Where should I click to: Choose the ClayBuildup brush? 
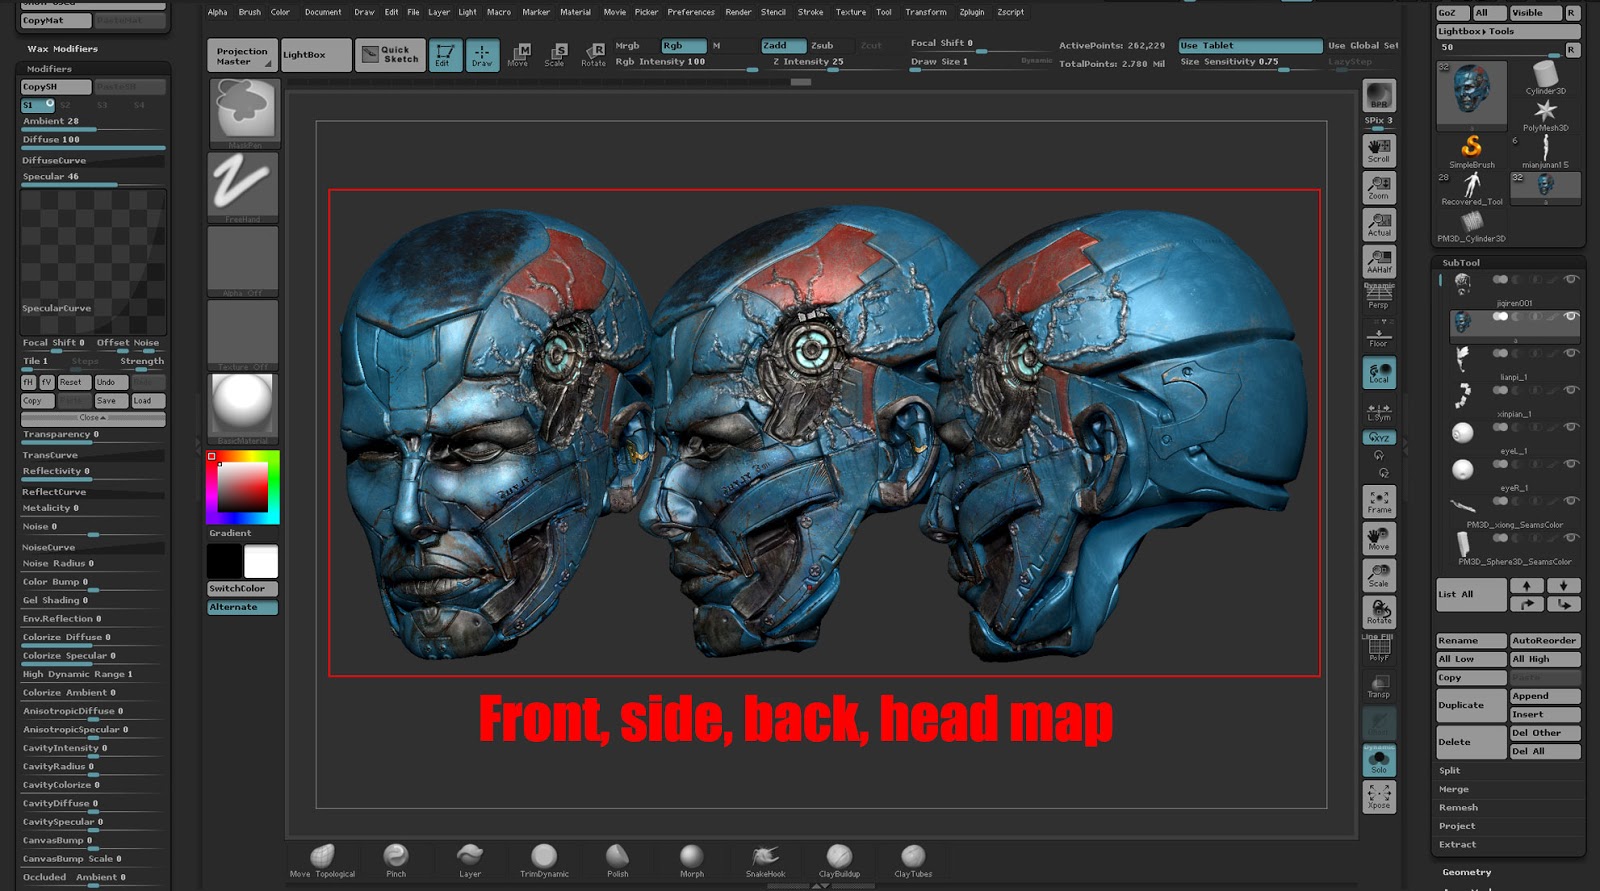pyautogui.click(x=839, y=858)
